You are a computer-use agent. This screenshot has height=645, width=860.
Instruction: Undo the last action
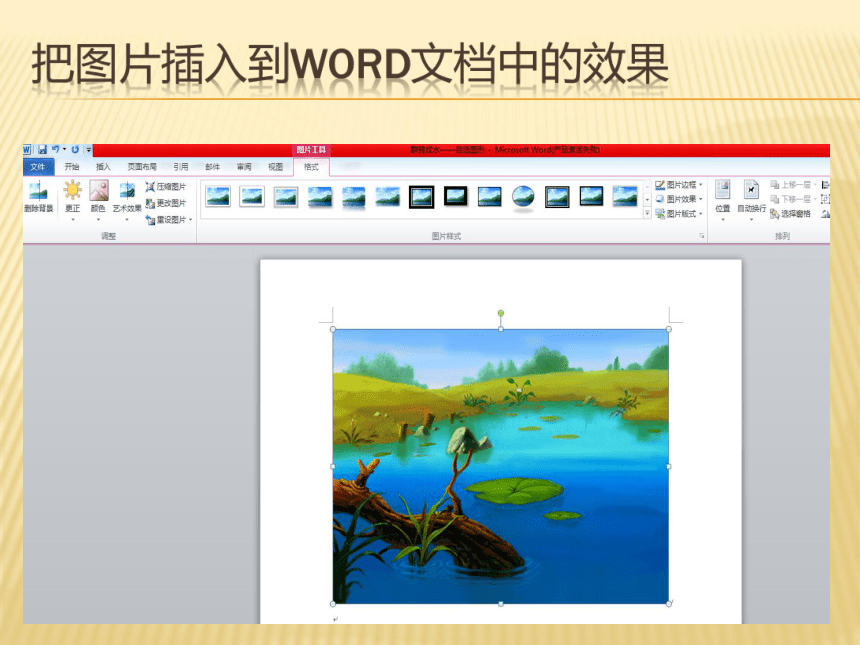click(55, 149)
